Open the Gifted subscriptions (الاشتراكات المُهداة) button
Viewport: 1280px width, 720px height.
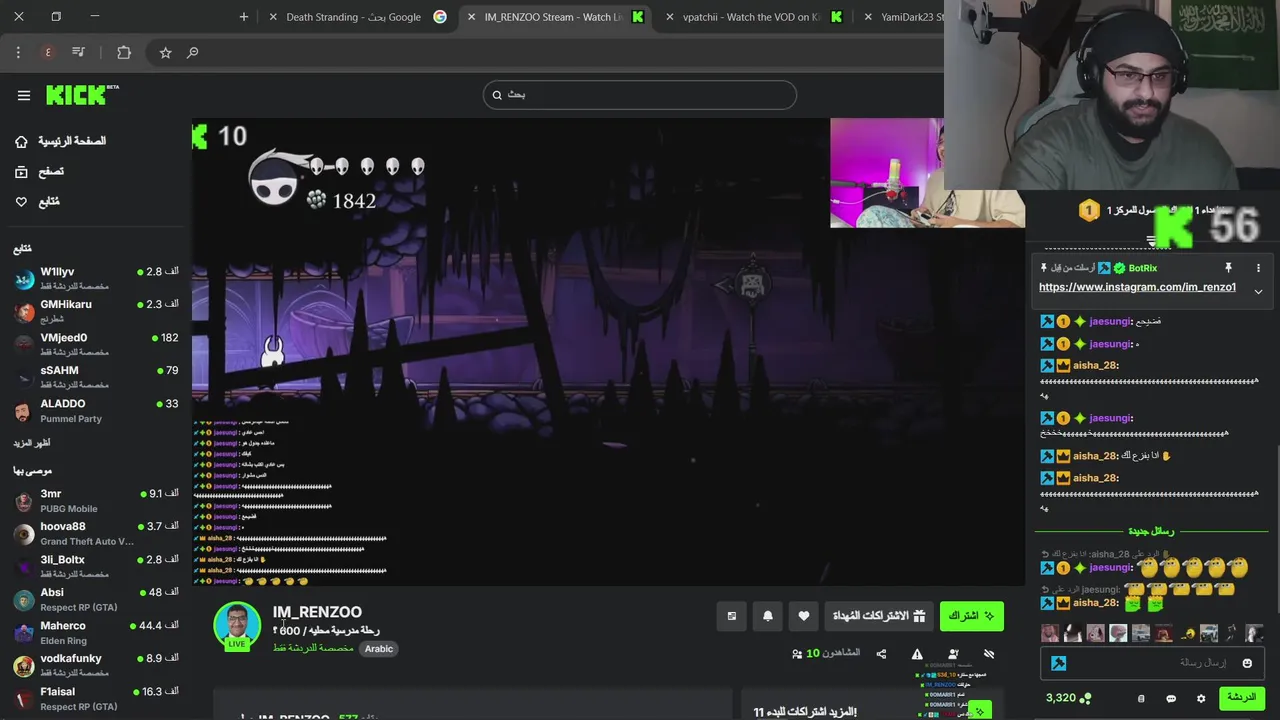click(880, 616)
